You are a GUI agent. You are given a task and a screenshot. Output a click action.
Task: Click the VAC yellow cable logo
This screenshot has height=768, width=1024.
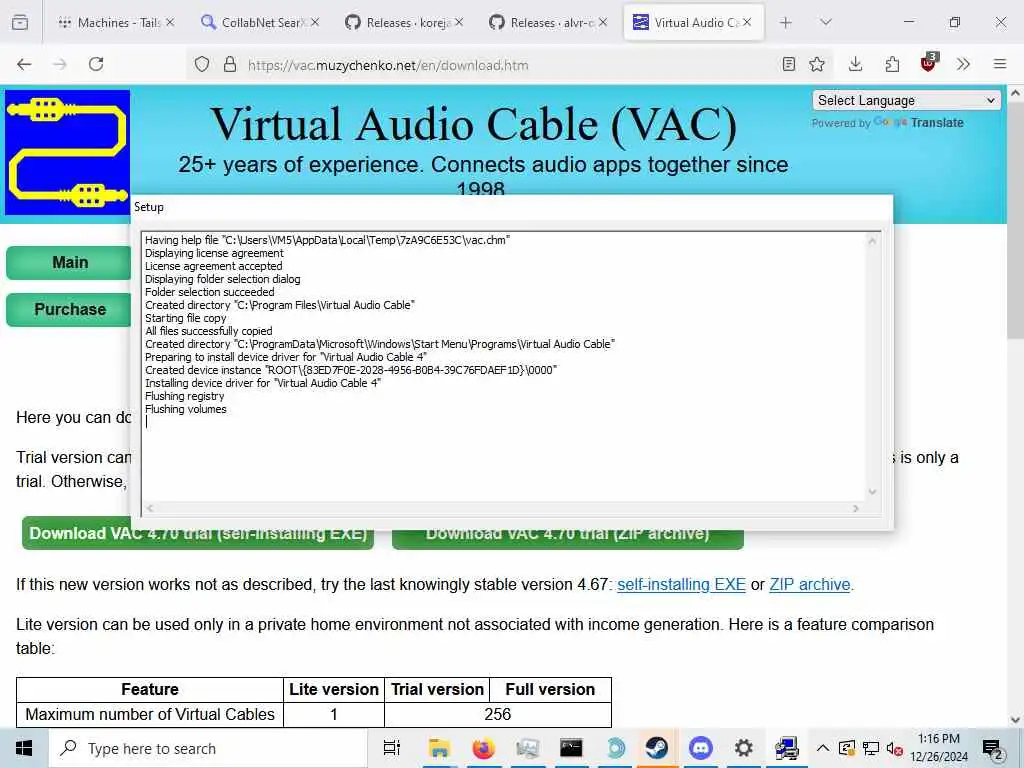(67, 153)
